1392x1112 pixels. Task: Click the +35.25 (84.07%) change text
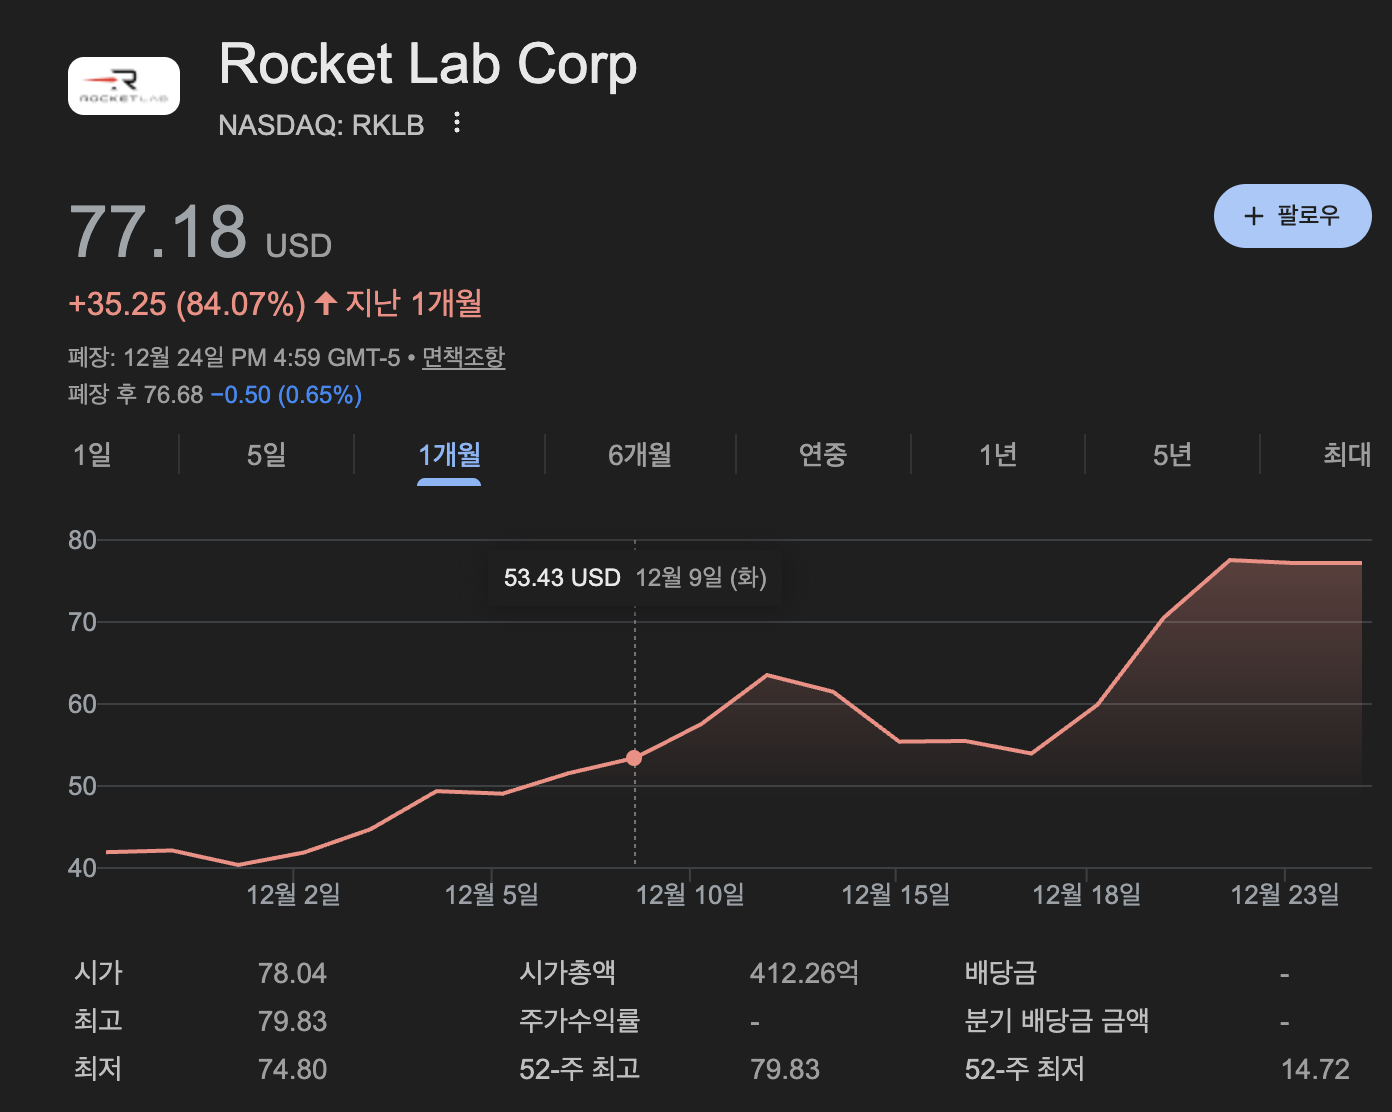click(x=187, y=304)
